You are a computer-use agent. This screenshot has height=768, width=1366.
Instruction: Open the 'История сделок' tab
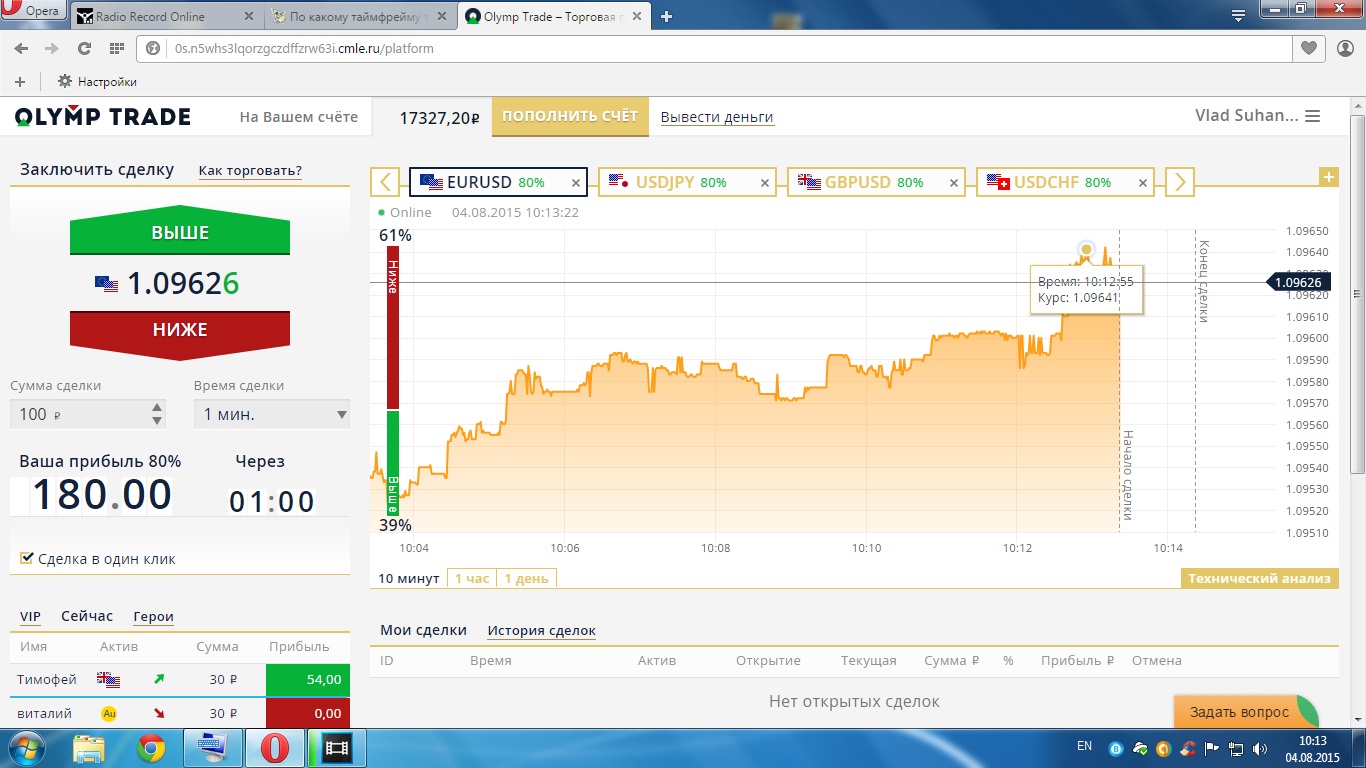pos(541,630)
